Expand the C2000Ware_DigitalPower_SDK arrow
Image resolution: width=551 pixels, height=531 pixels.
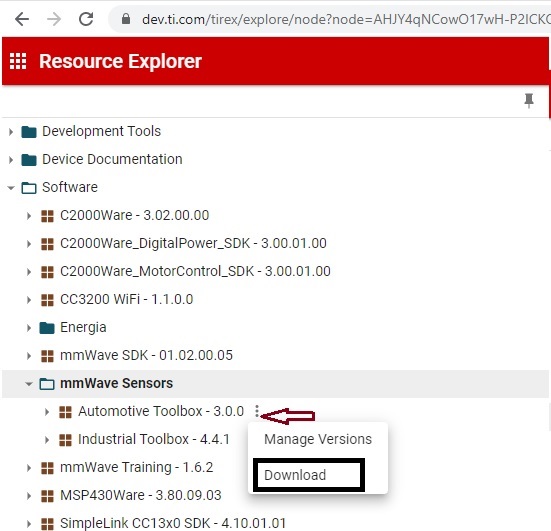click(29, 244)
